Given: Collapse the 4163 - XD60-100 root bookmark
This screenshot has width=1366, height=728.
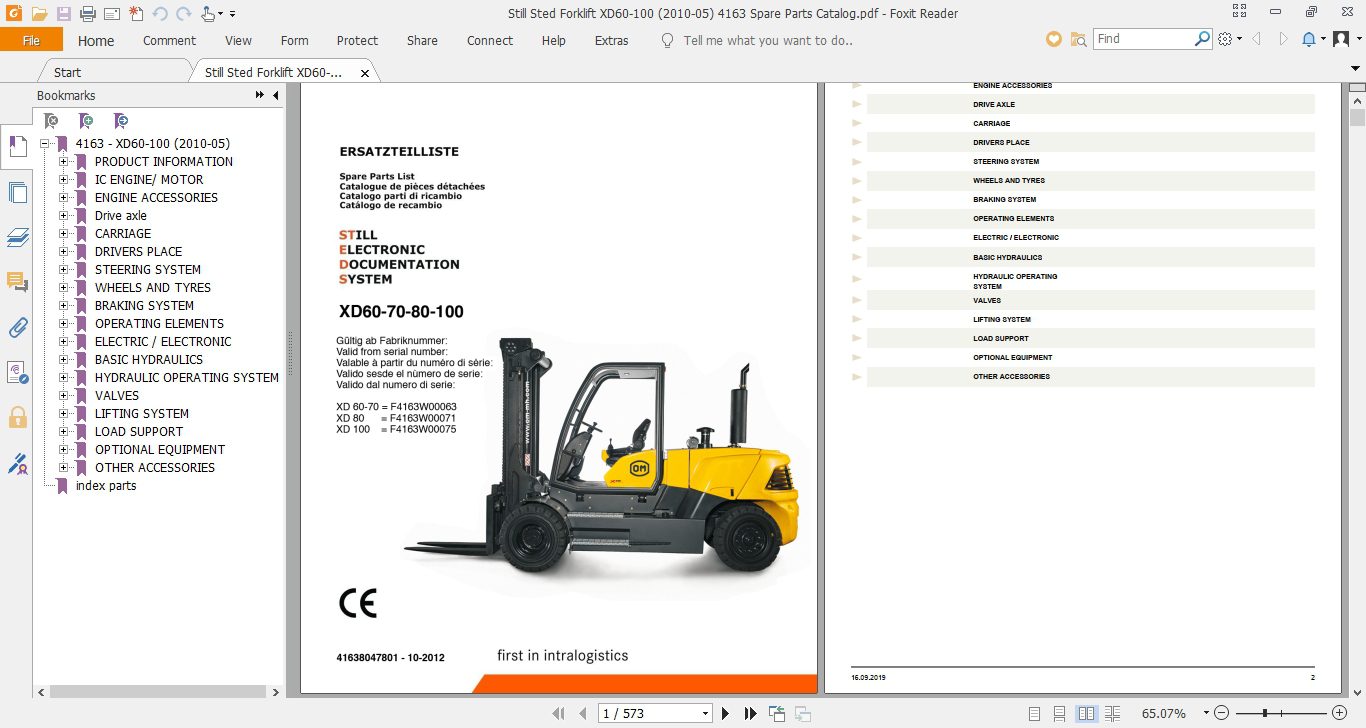Looking at the screenshot, I should tap(45, 144).
